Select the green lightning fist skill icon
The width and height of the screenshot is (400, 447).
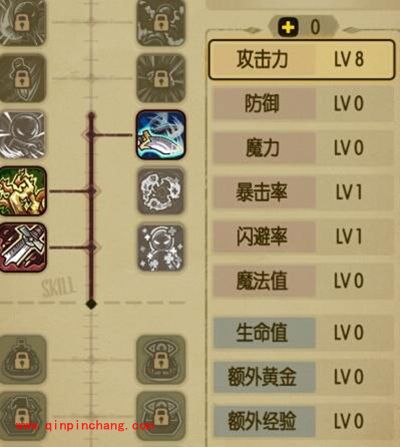pos(23,191)
